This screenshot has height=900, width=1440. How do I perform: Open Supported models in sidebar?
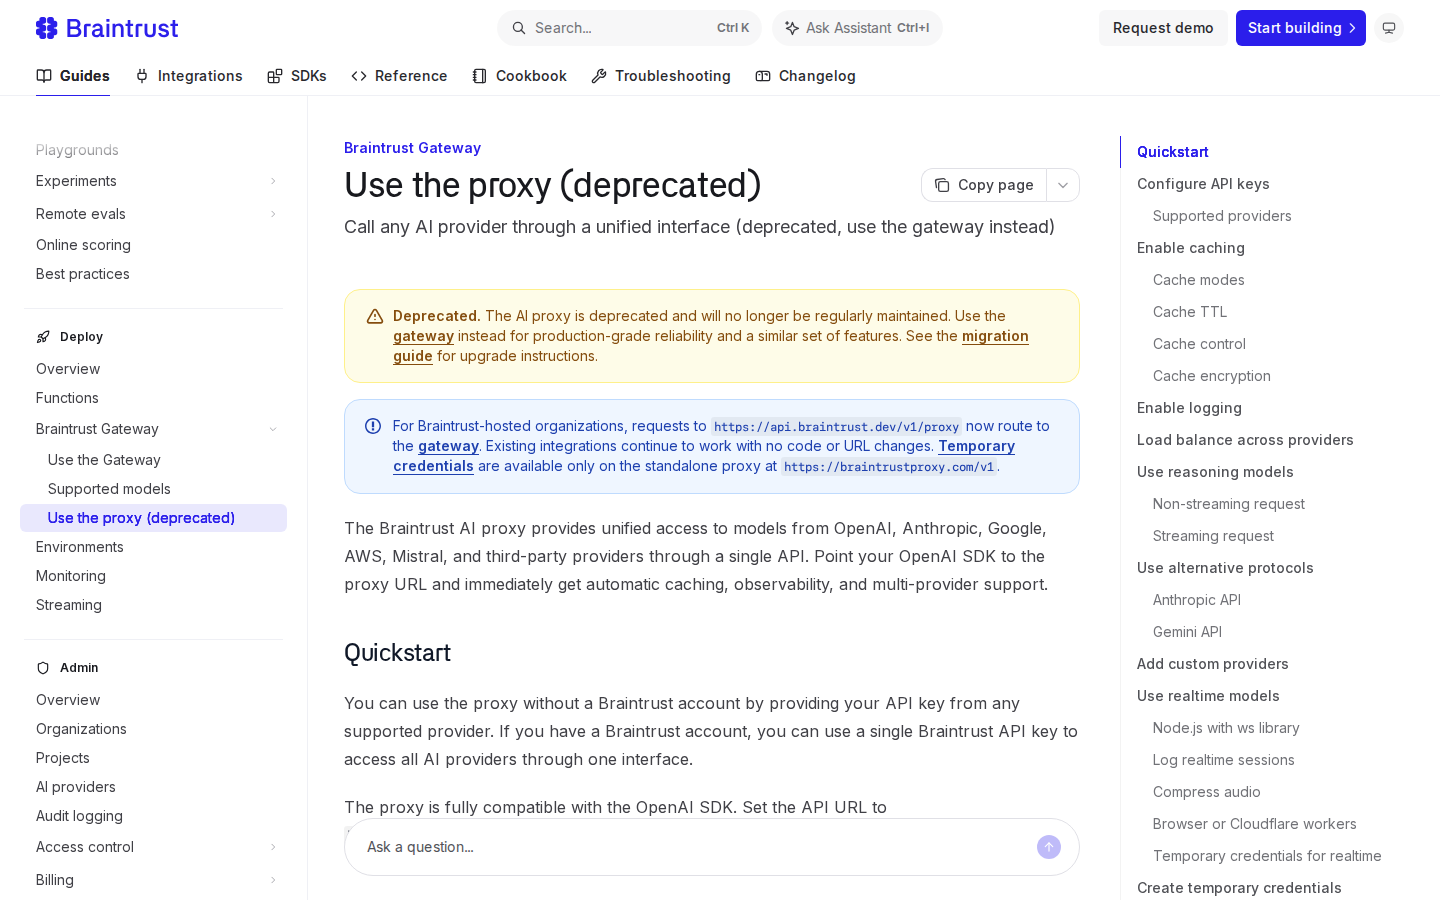click(109, 489)
